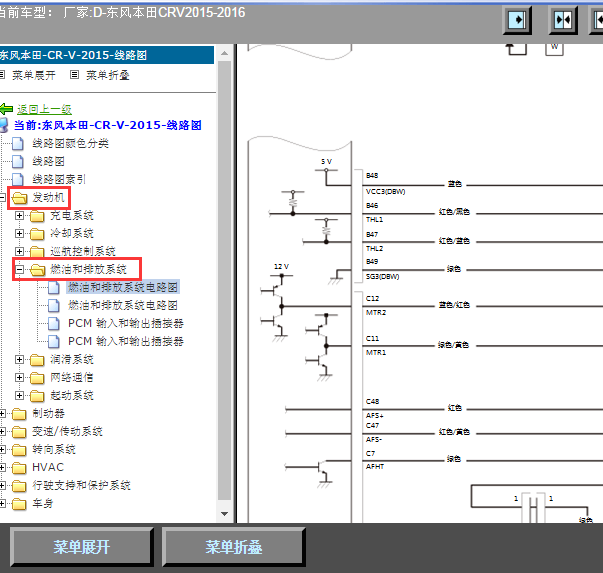The width and height of the screenshot is (603, 573).
Task: Select highlighted 燃油和排放系统电路图 entry
Action: (x=123, y=287)
